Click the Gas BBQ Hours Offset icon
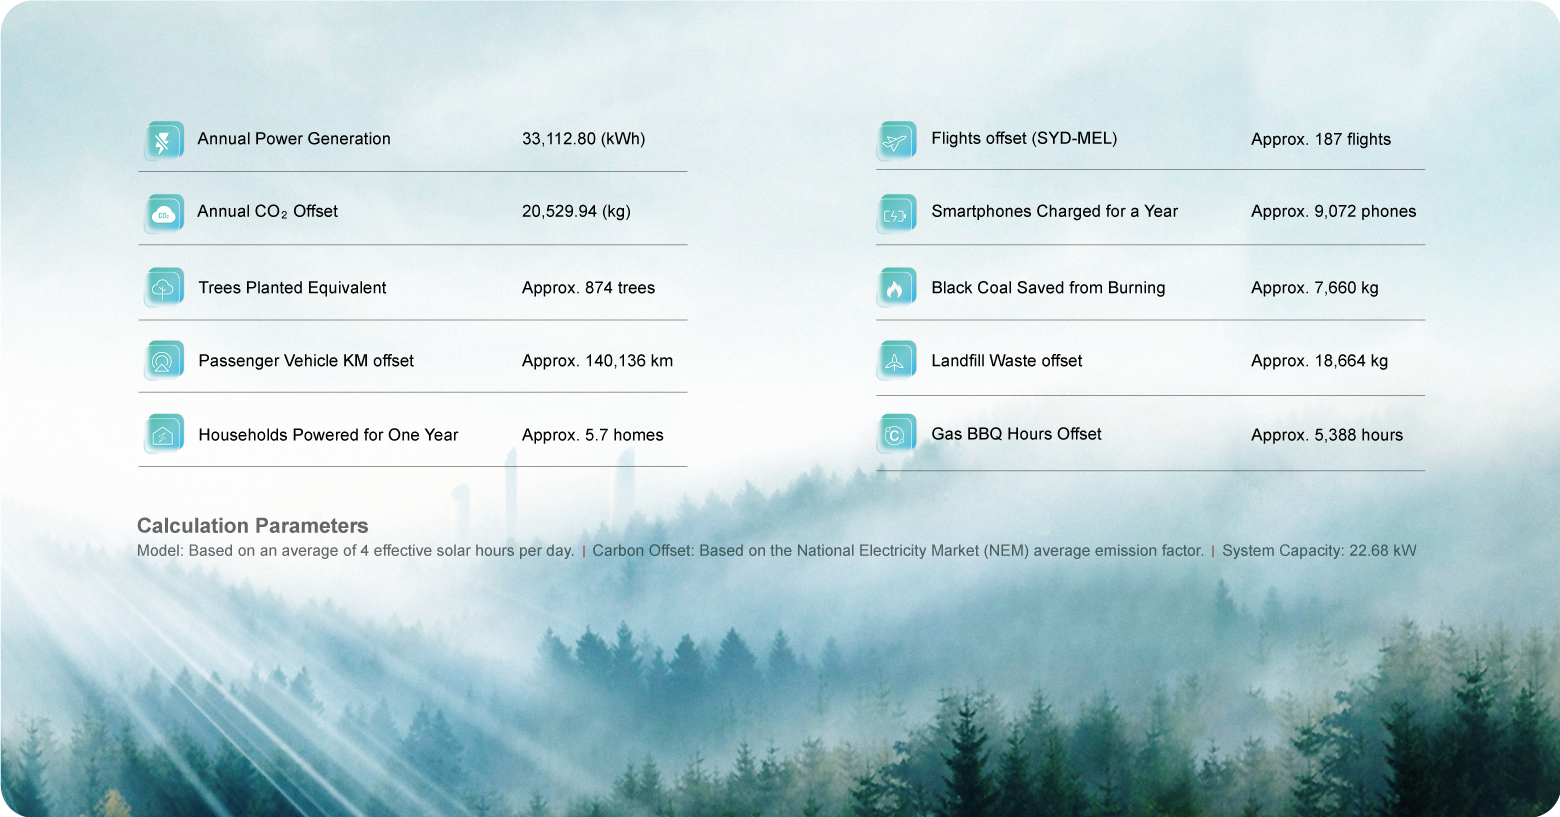This screenshot has width=1560, height=817. click(896, 435)
